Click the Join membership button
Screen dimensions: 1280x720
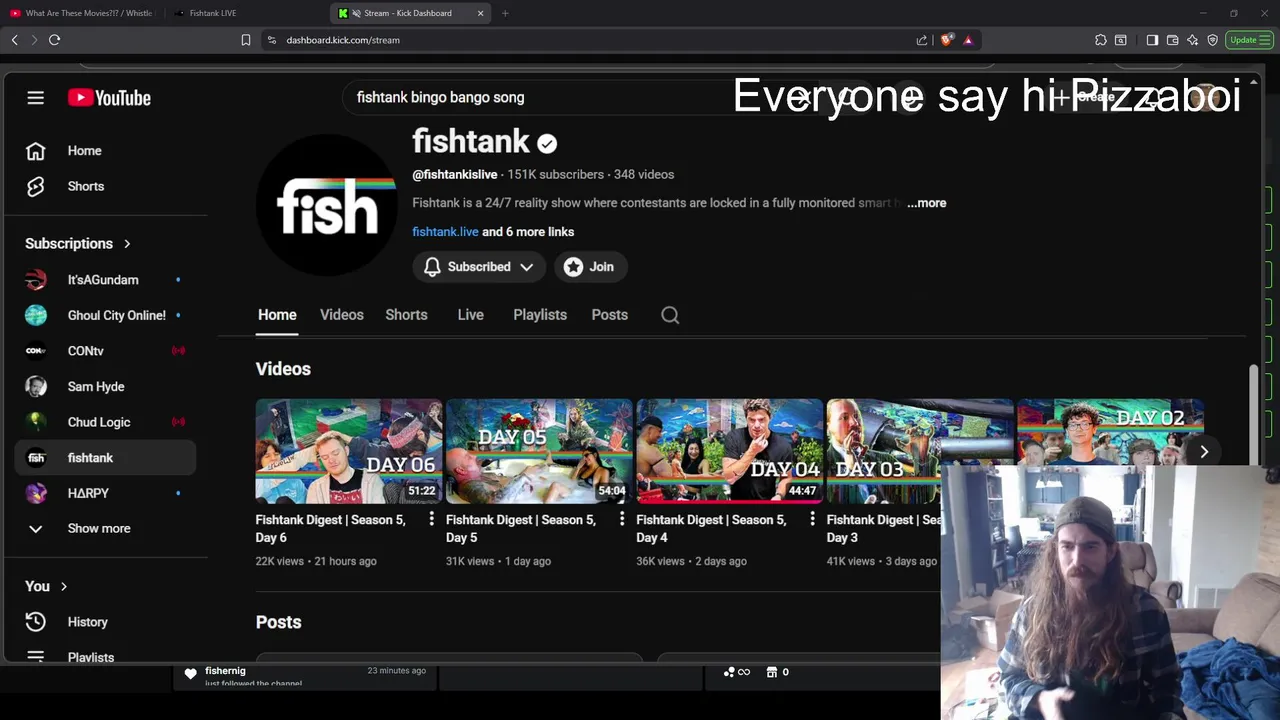589,267
